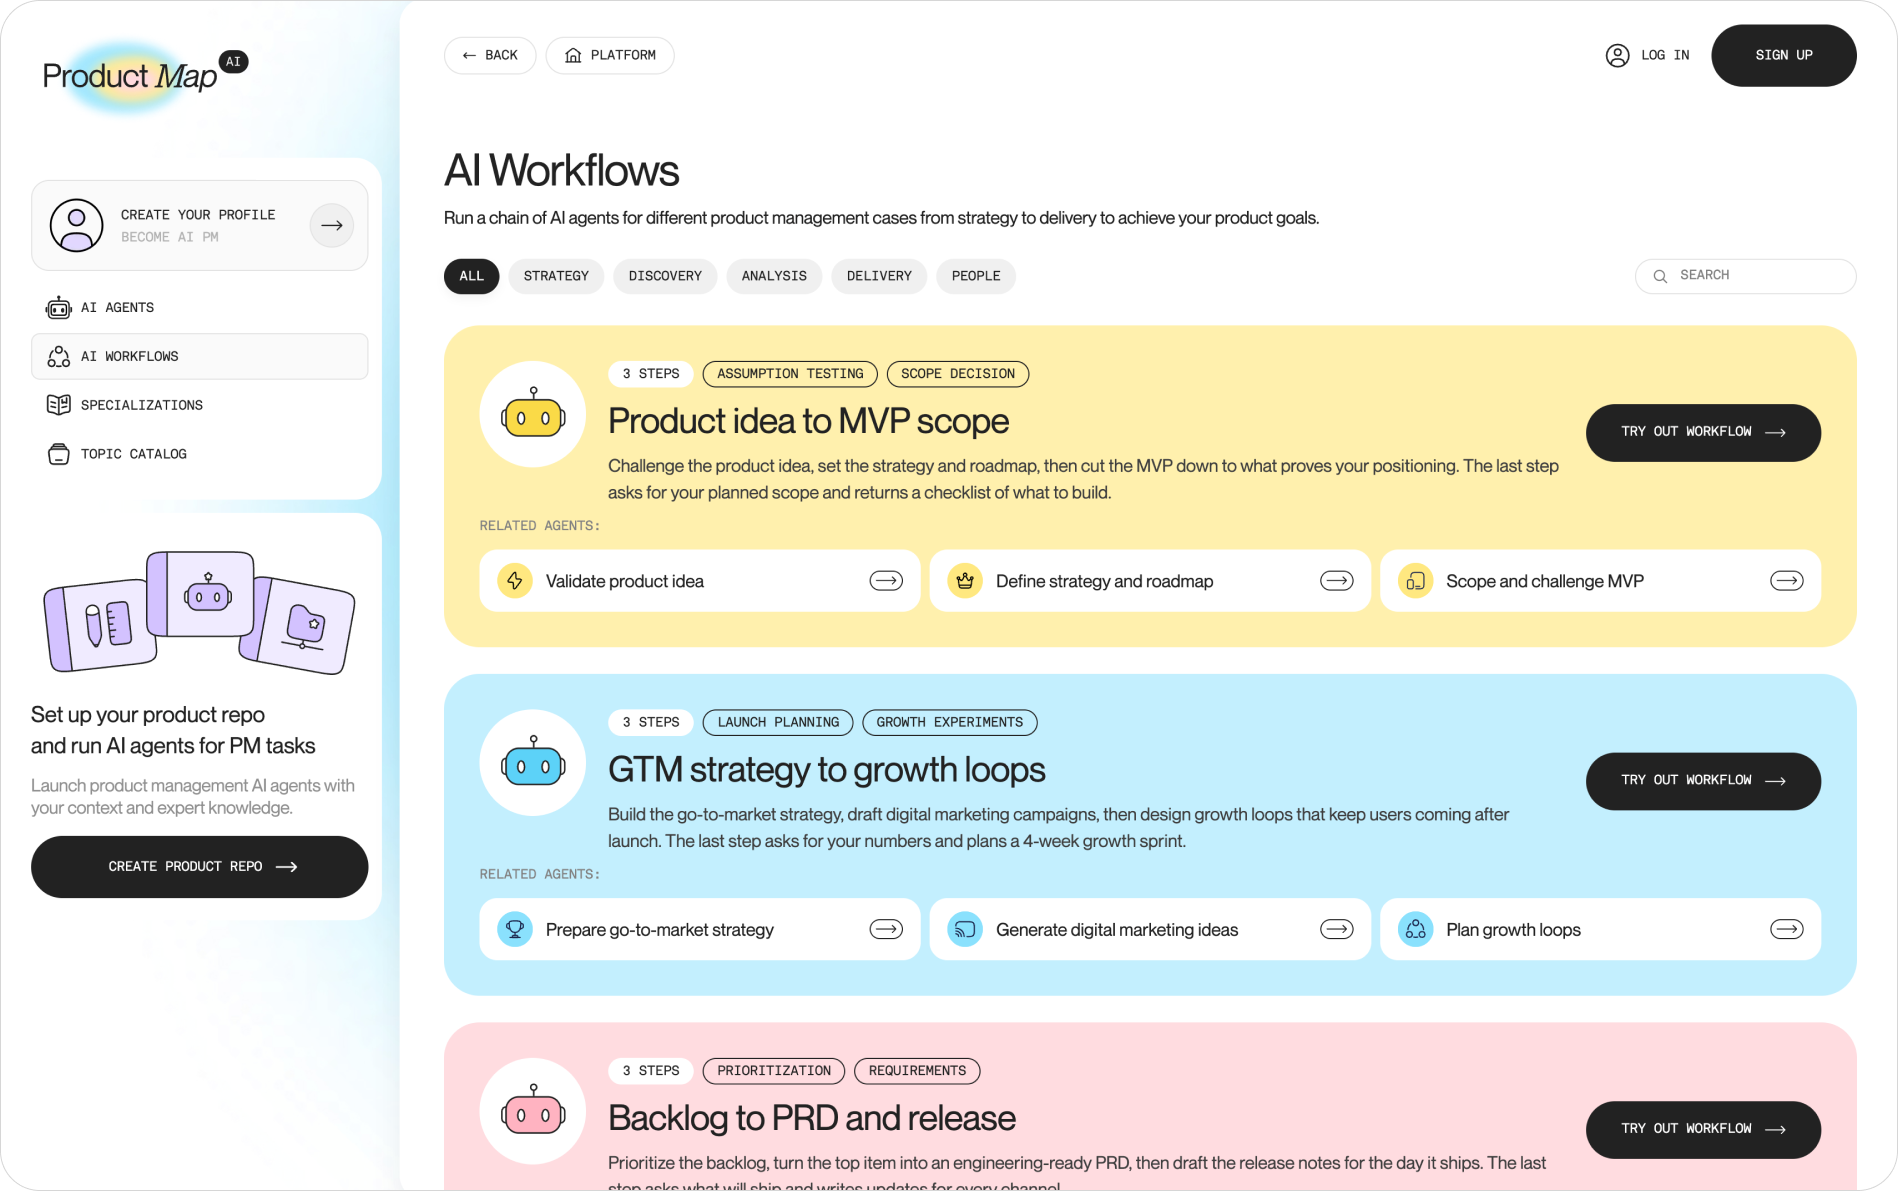The height and width of the screenshot is (1191, 1898).
Task: Go back using the Back button
Action: click(490, 55)
